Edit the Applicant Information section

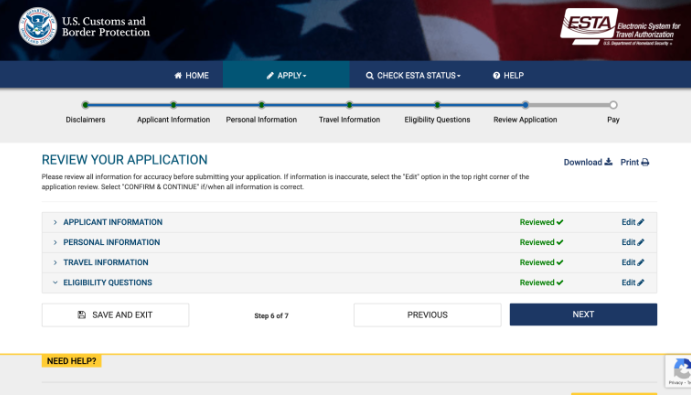633,222
